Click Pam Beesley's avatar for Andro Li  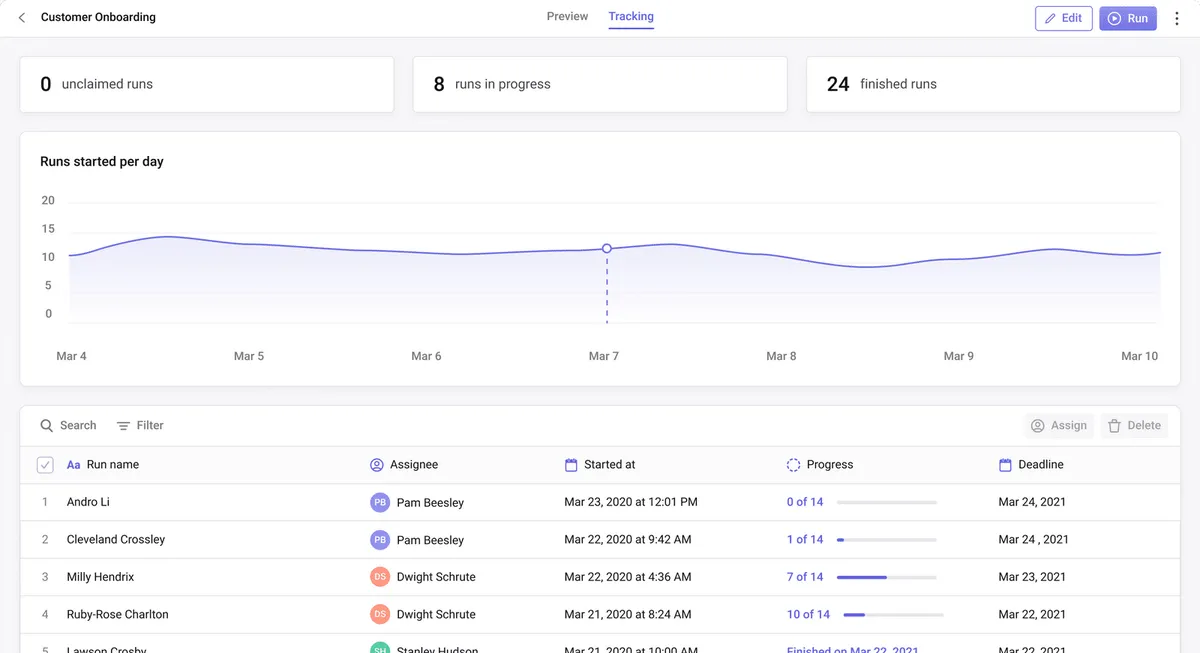pos(380,503)
